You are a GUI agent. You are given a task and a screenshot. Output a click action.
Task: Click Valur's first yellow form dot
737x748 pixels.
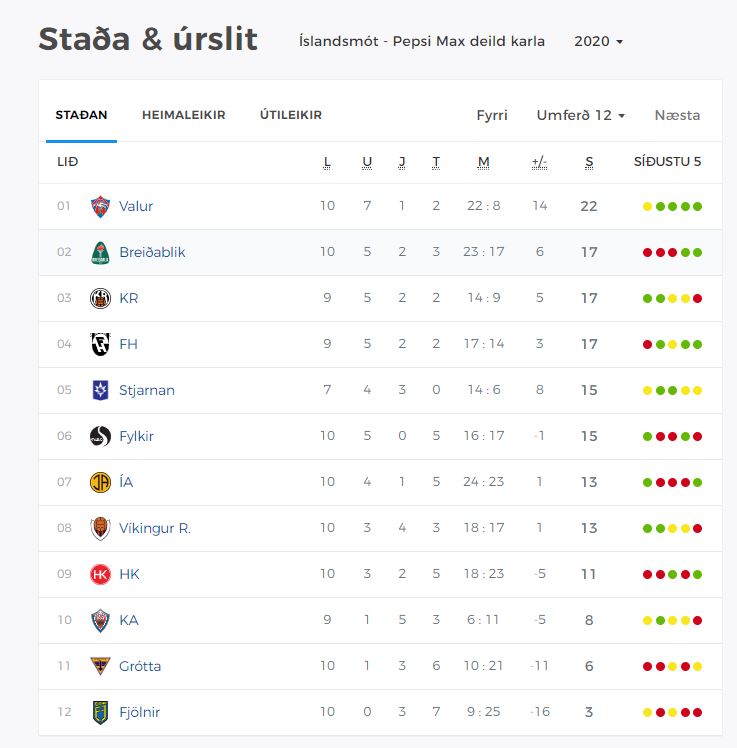coord(647,206)
